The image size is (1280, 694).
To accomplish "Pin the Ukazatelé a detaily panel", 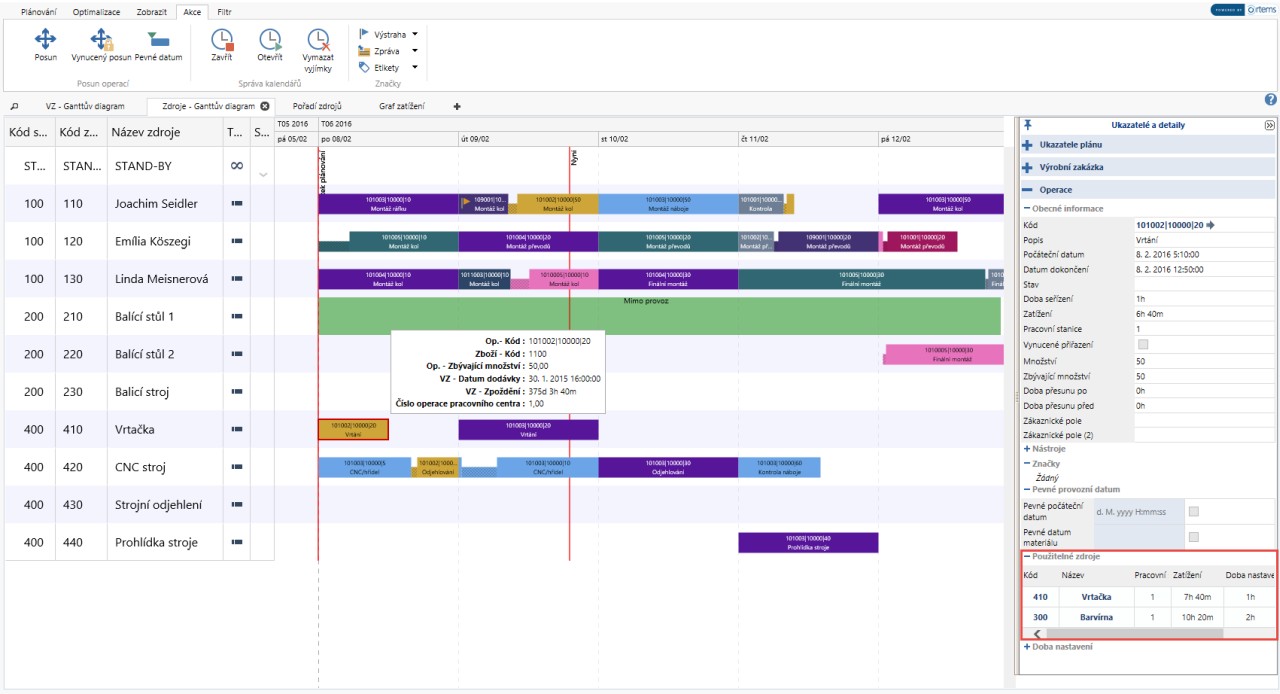I will (x=1027, y=125).
